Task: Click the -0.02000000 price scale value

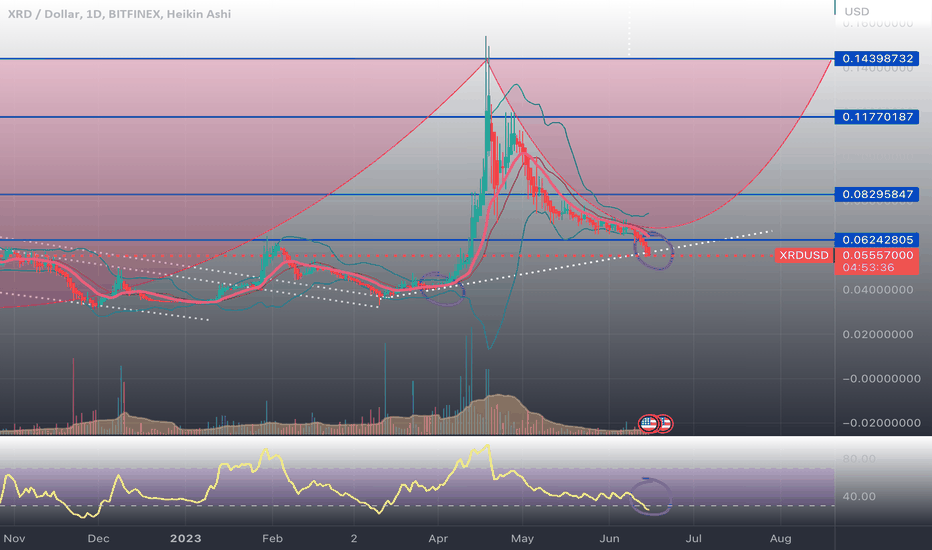Action: pyautogui.click(x=881, y=423)
